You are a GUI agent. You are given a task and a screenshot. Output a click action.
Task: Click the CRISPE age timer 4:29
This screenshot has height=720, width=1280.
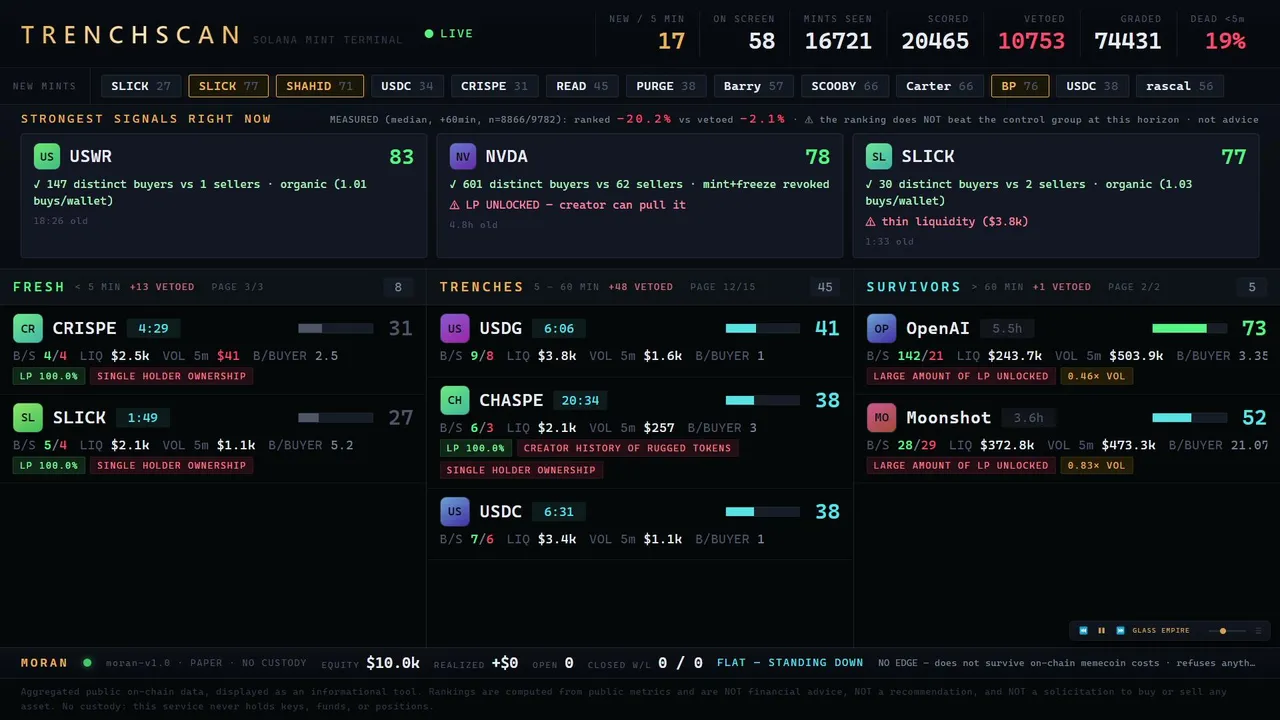153,328
